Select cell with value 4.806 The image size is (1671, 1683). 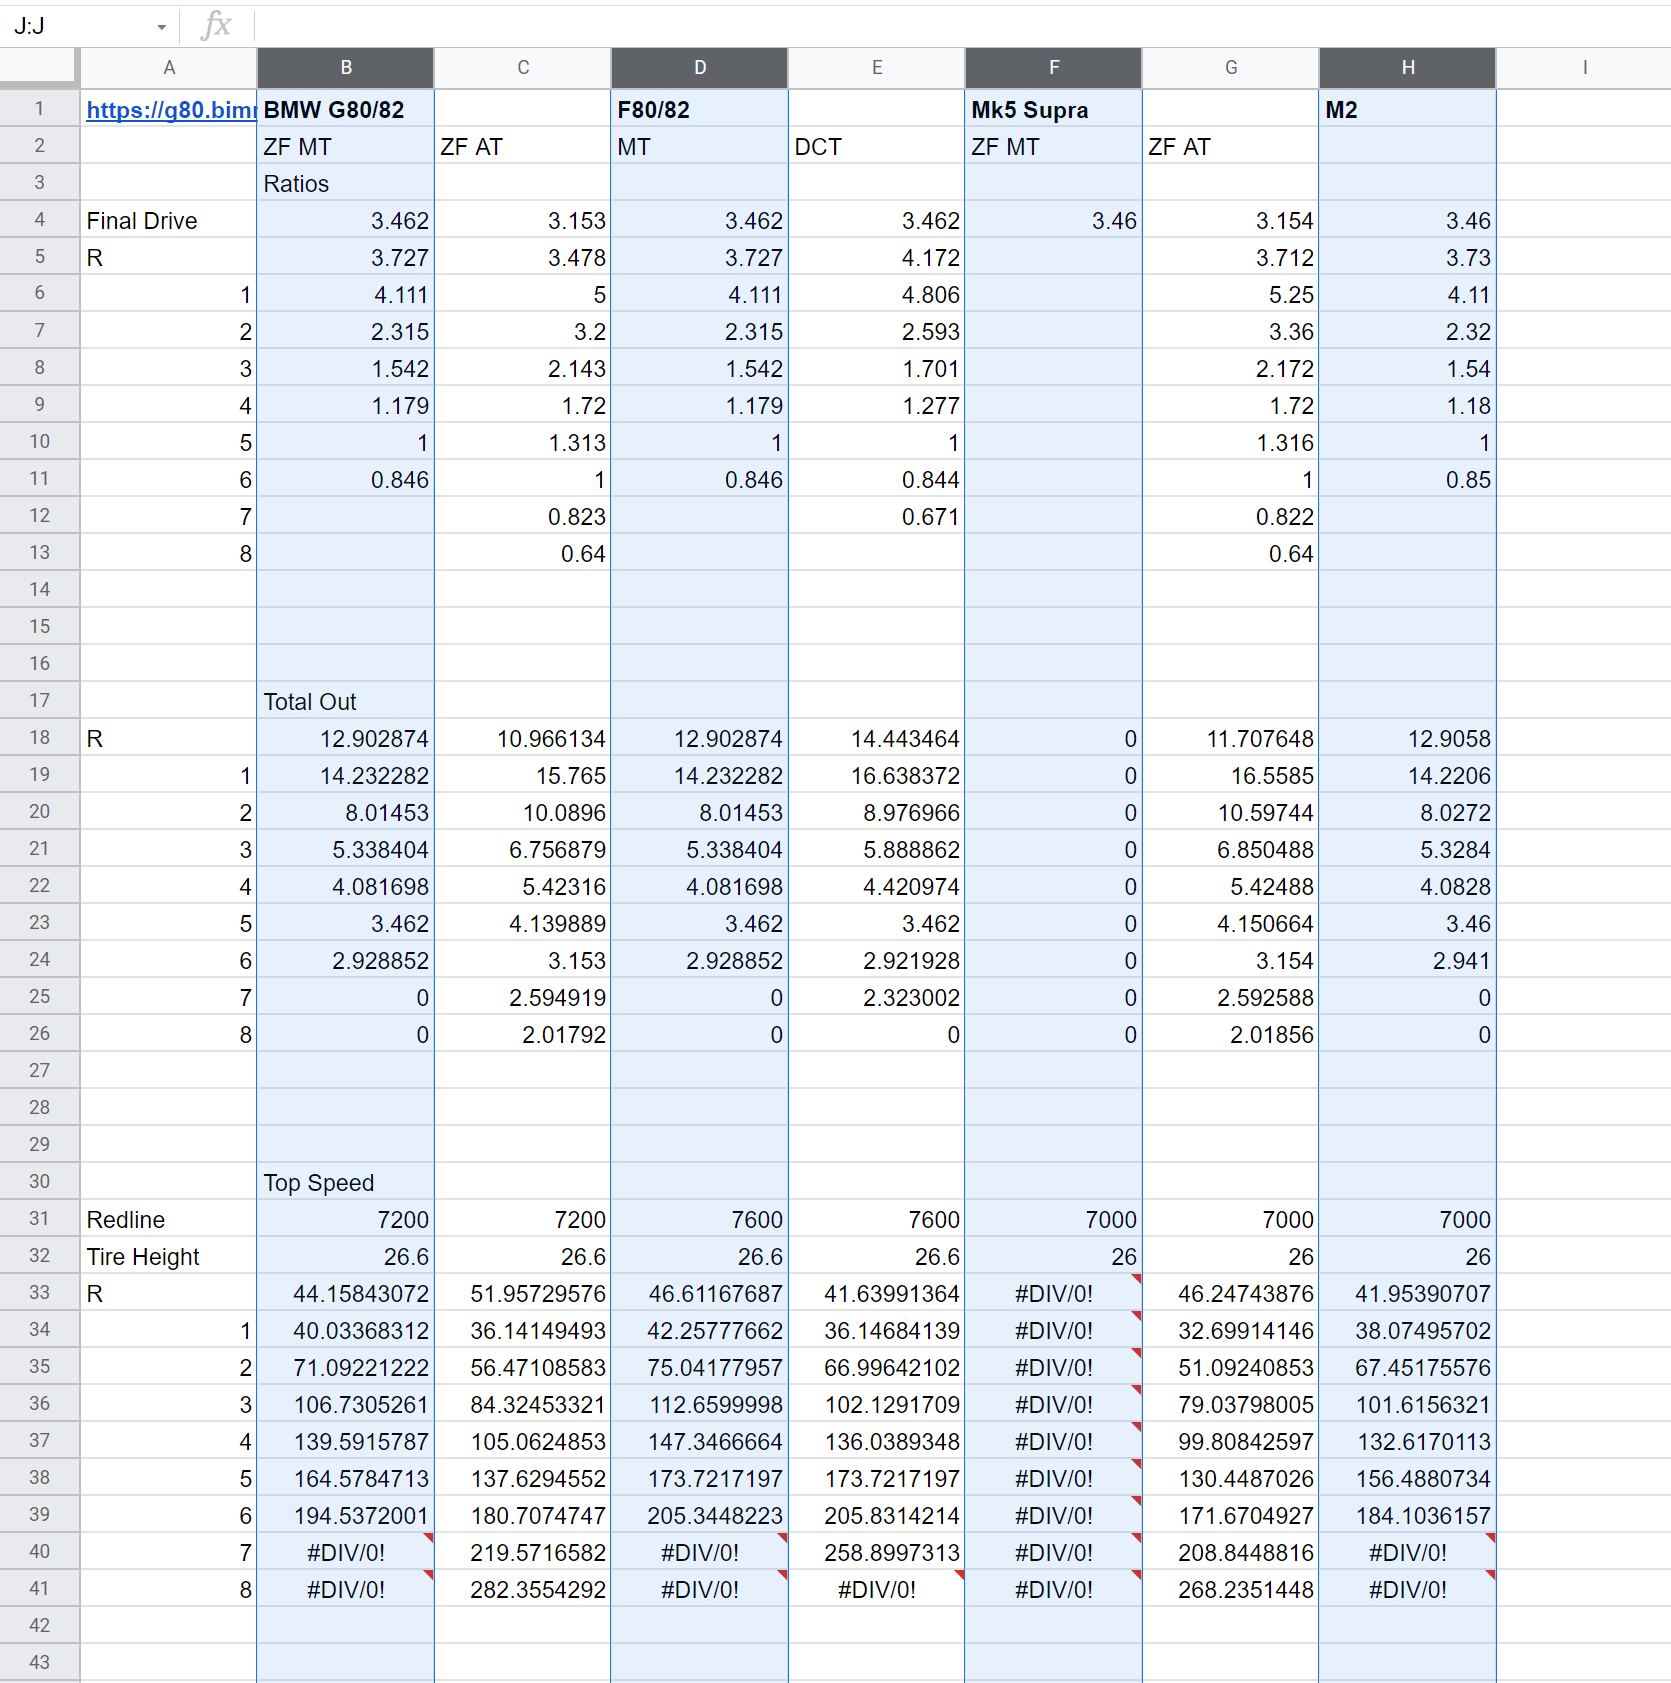click(x=877, y=294)
